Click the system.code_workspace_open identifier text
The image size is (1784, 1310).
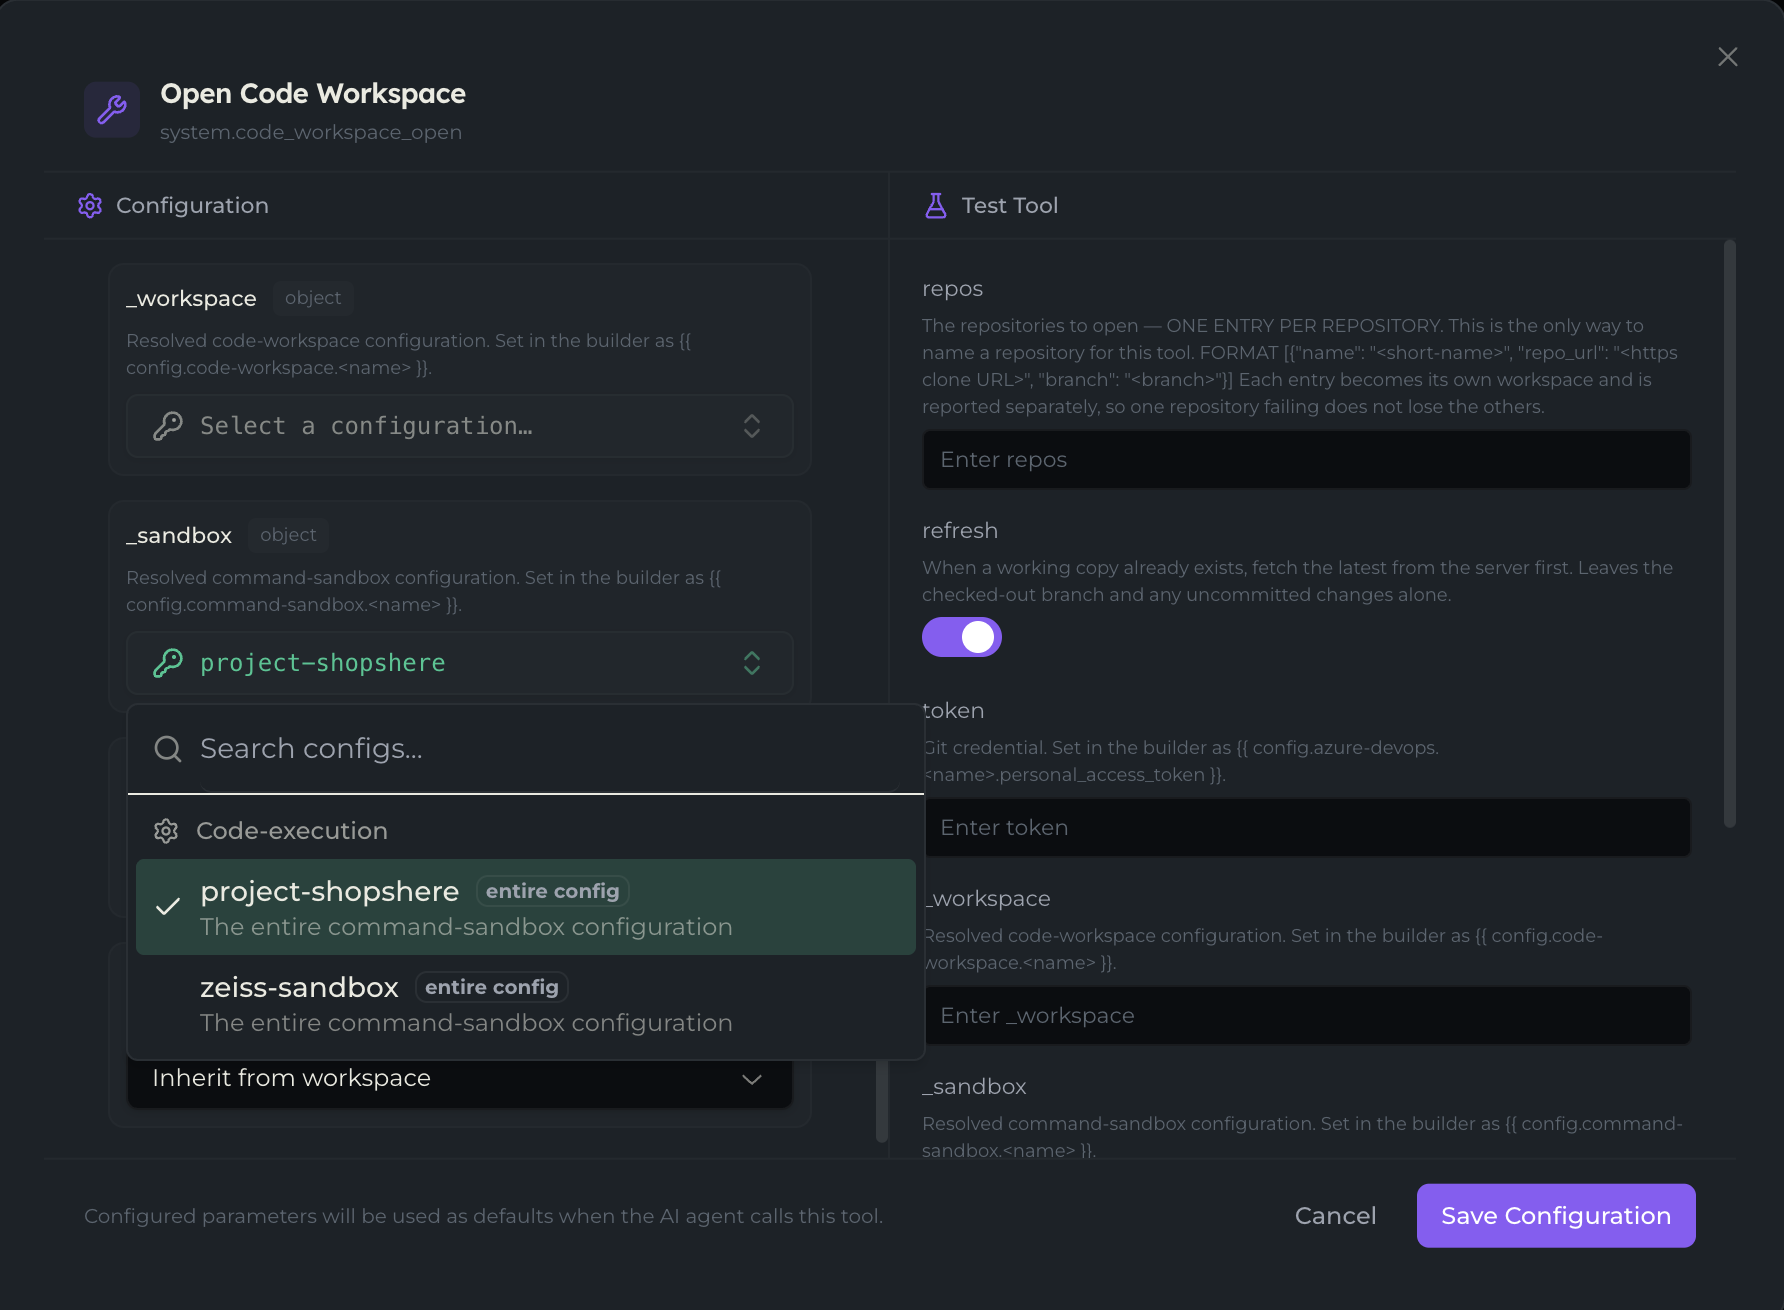pyautogui.click(x=311, y=133)
